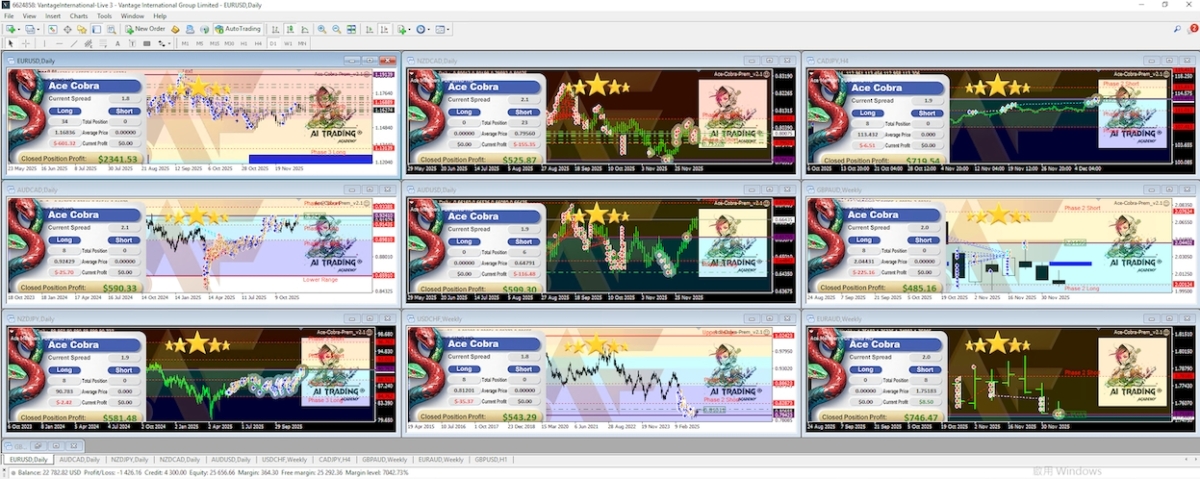Toggle the AutoTrading button
This screenshot has width=1200, height=479.
237,29
